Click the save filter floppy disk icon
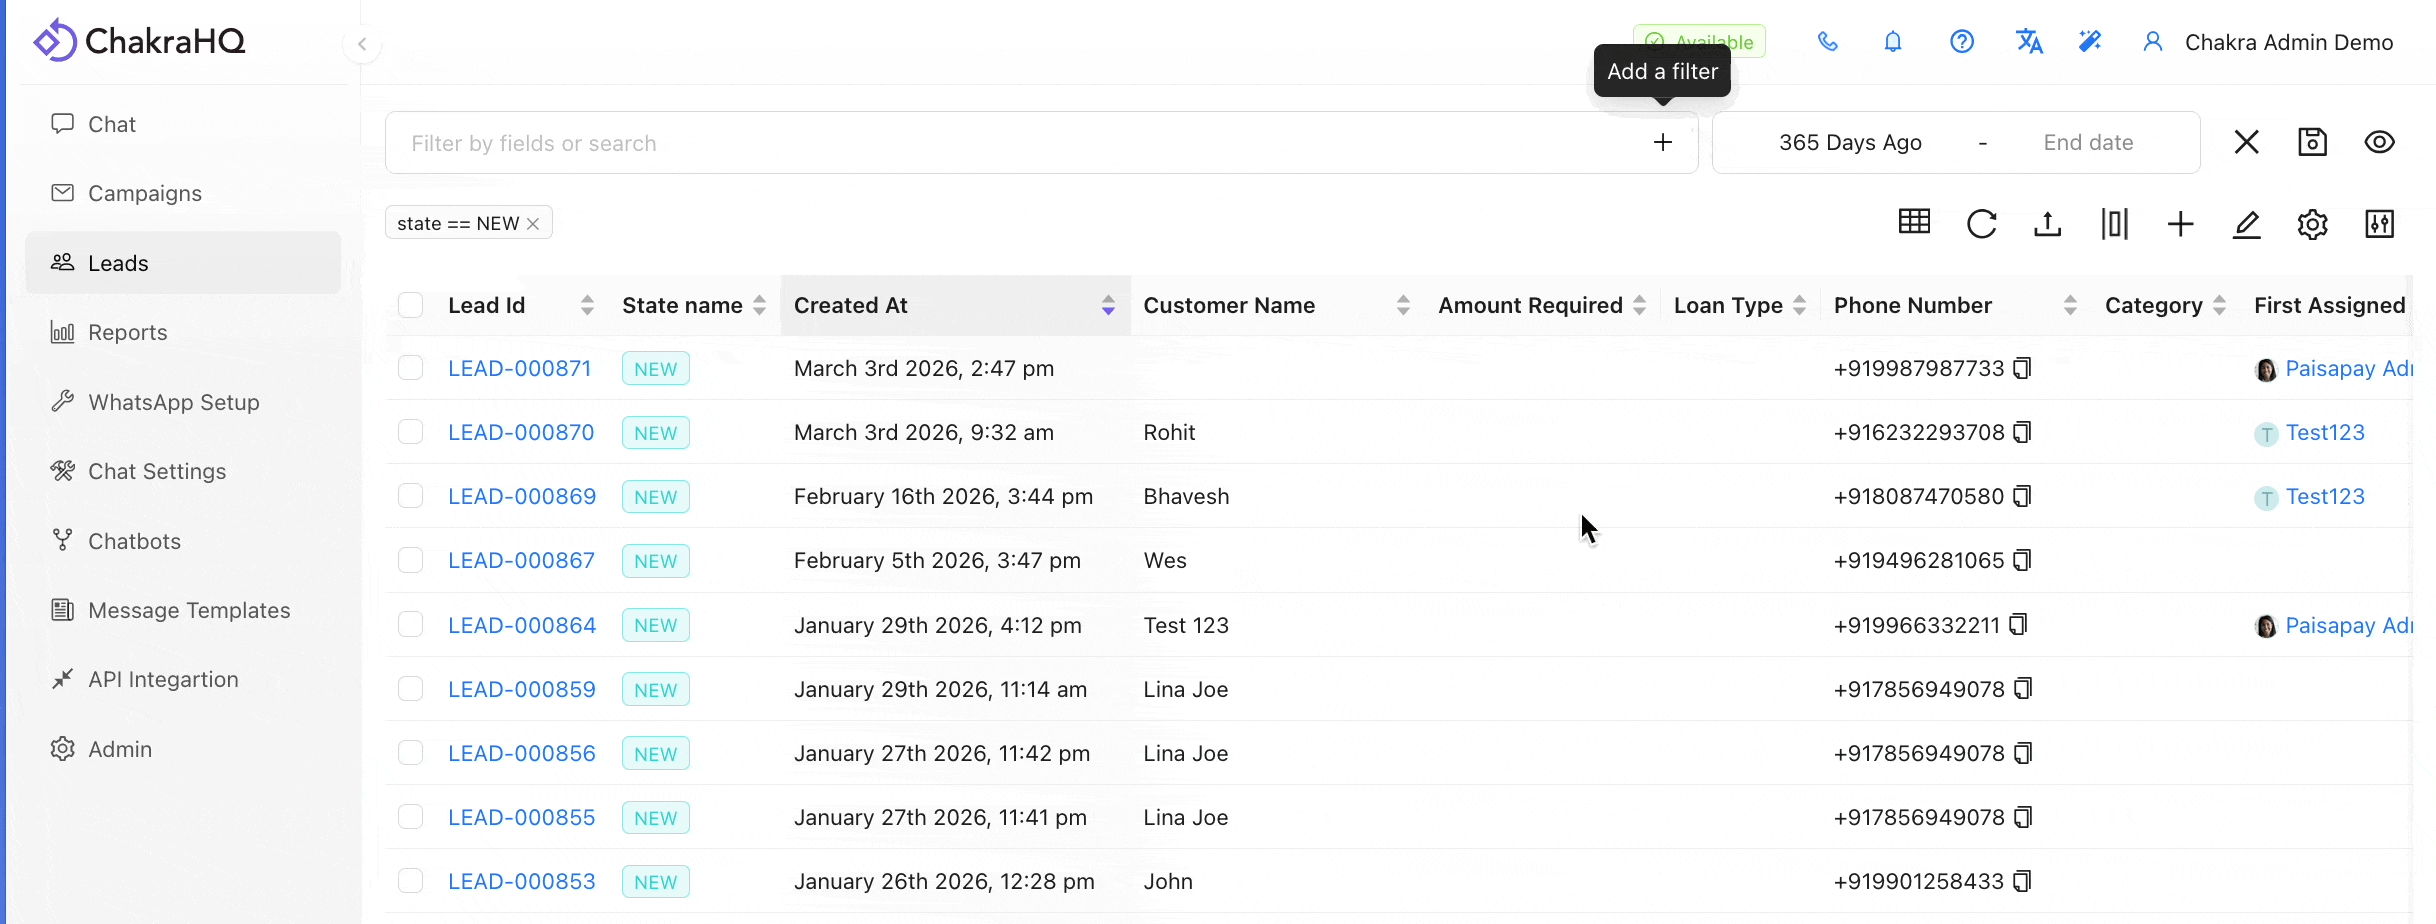The width and height of the screenshot is (2436, 924). [x=2312, y=142]
